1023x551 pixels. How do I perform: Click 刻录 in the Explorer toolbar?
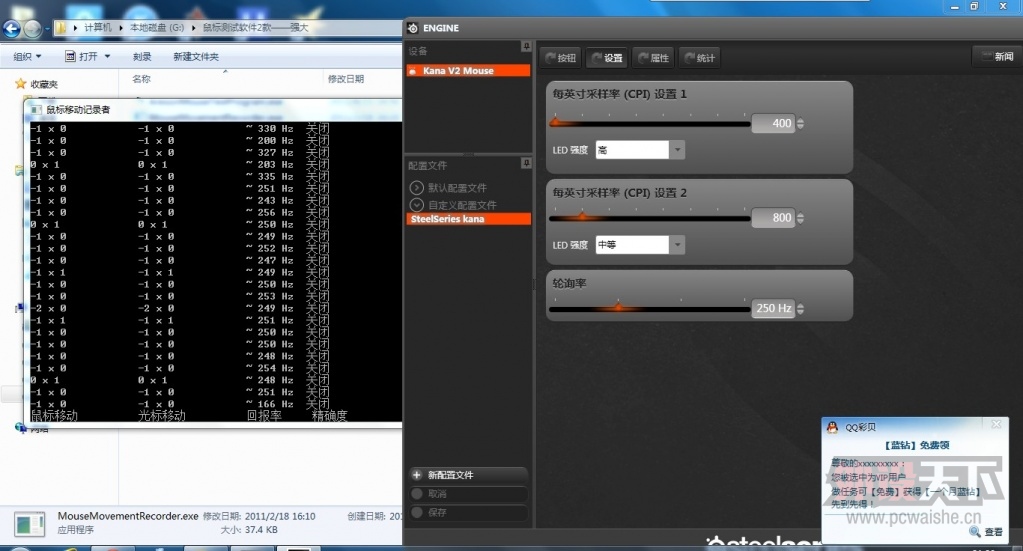tap(142, 57)
